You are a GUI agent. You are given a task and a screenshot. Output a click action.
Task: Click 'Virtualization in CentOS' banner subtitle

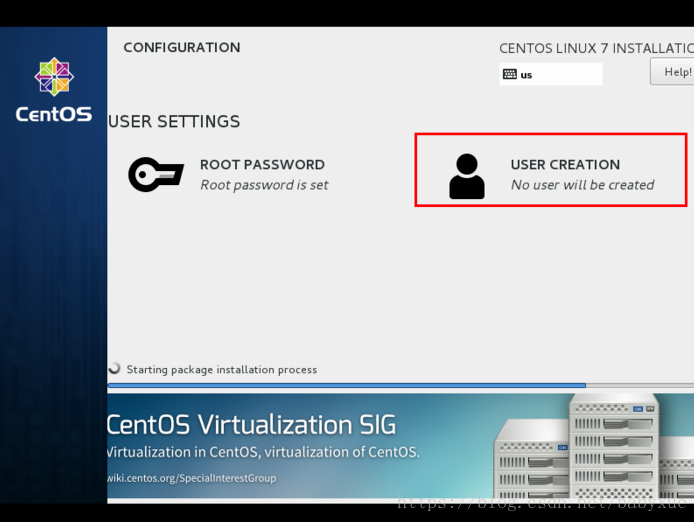[x=263, y=452]
